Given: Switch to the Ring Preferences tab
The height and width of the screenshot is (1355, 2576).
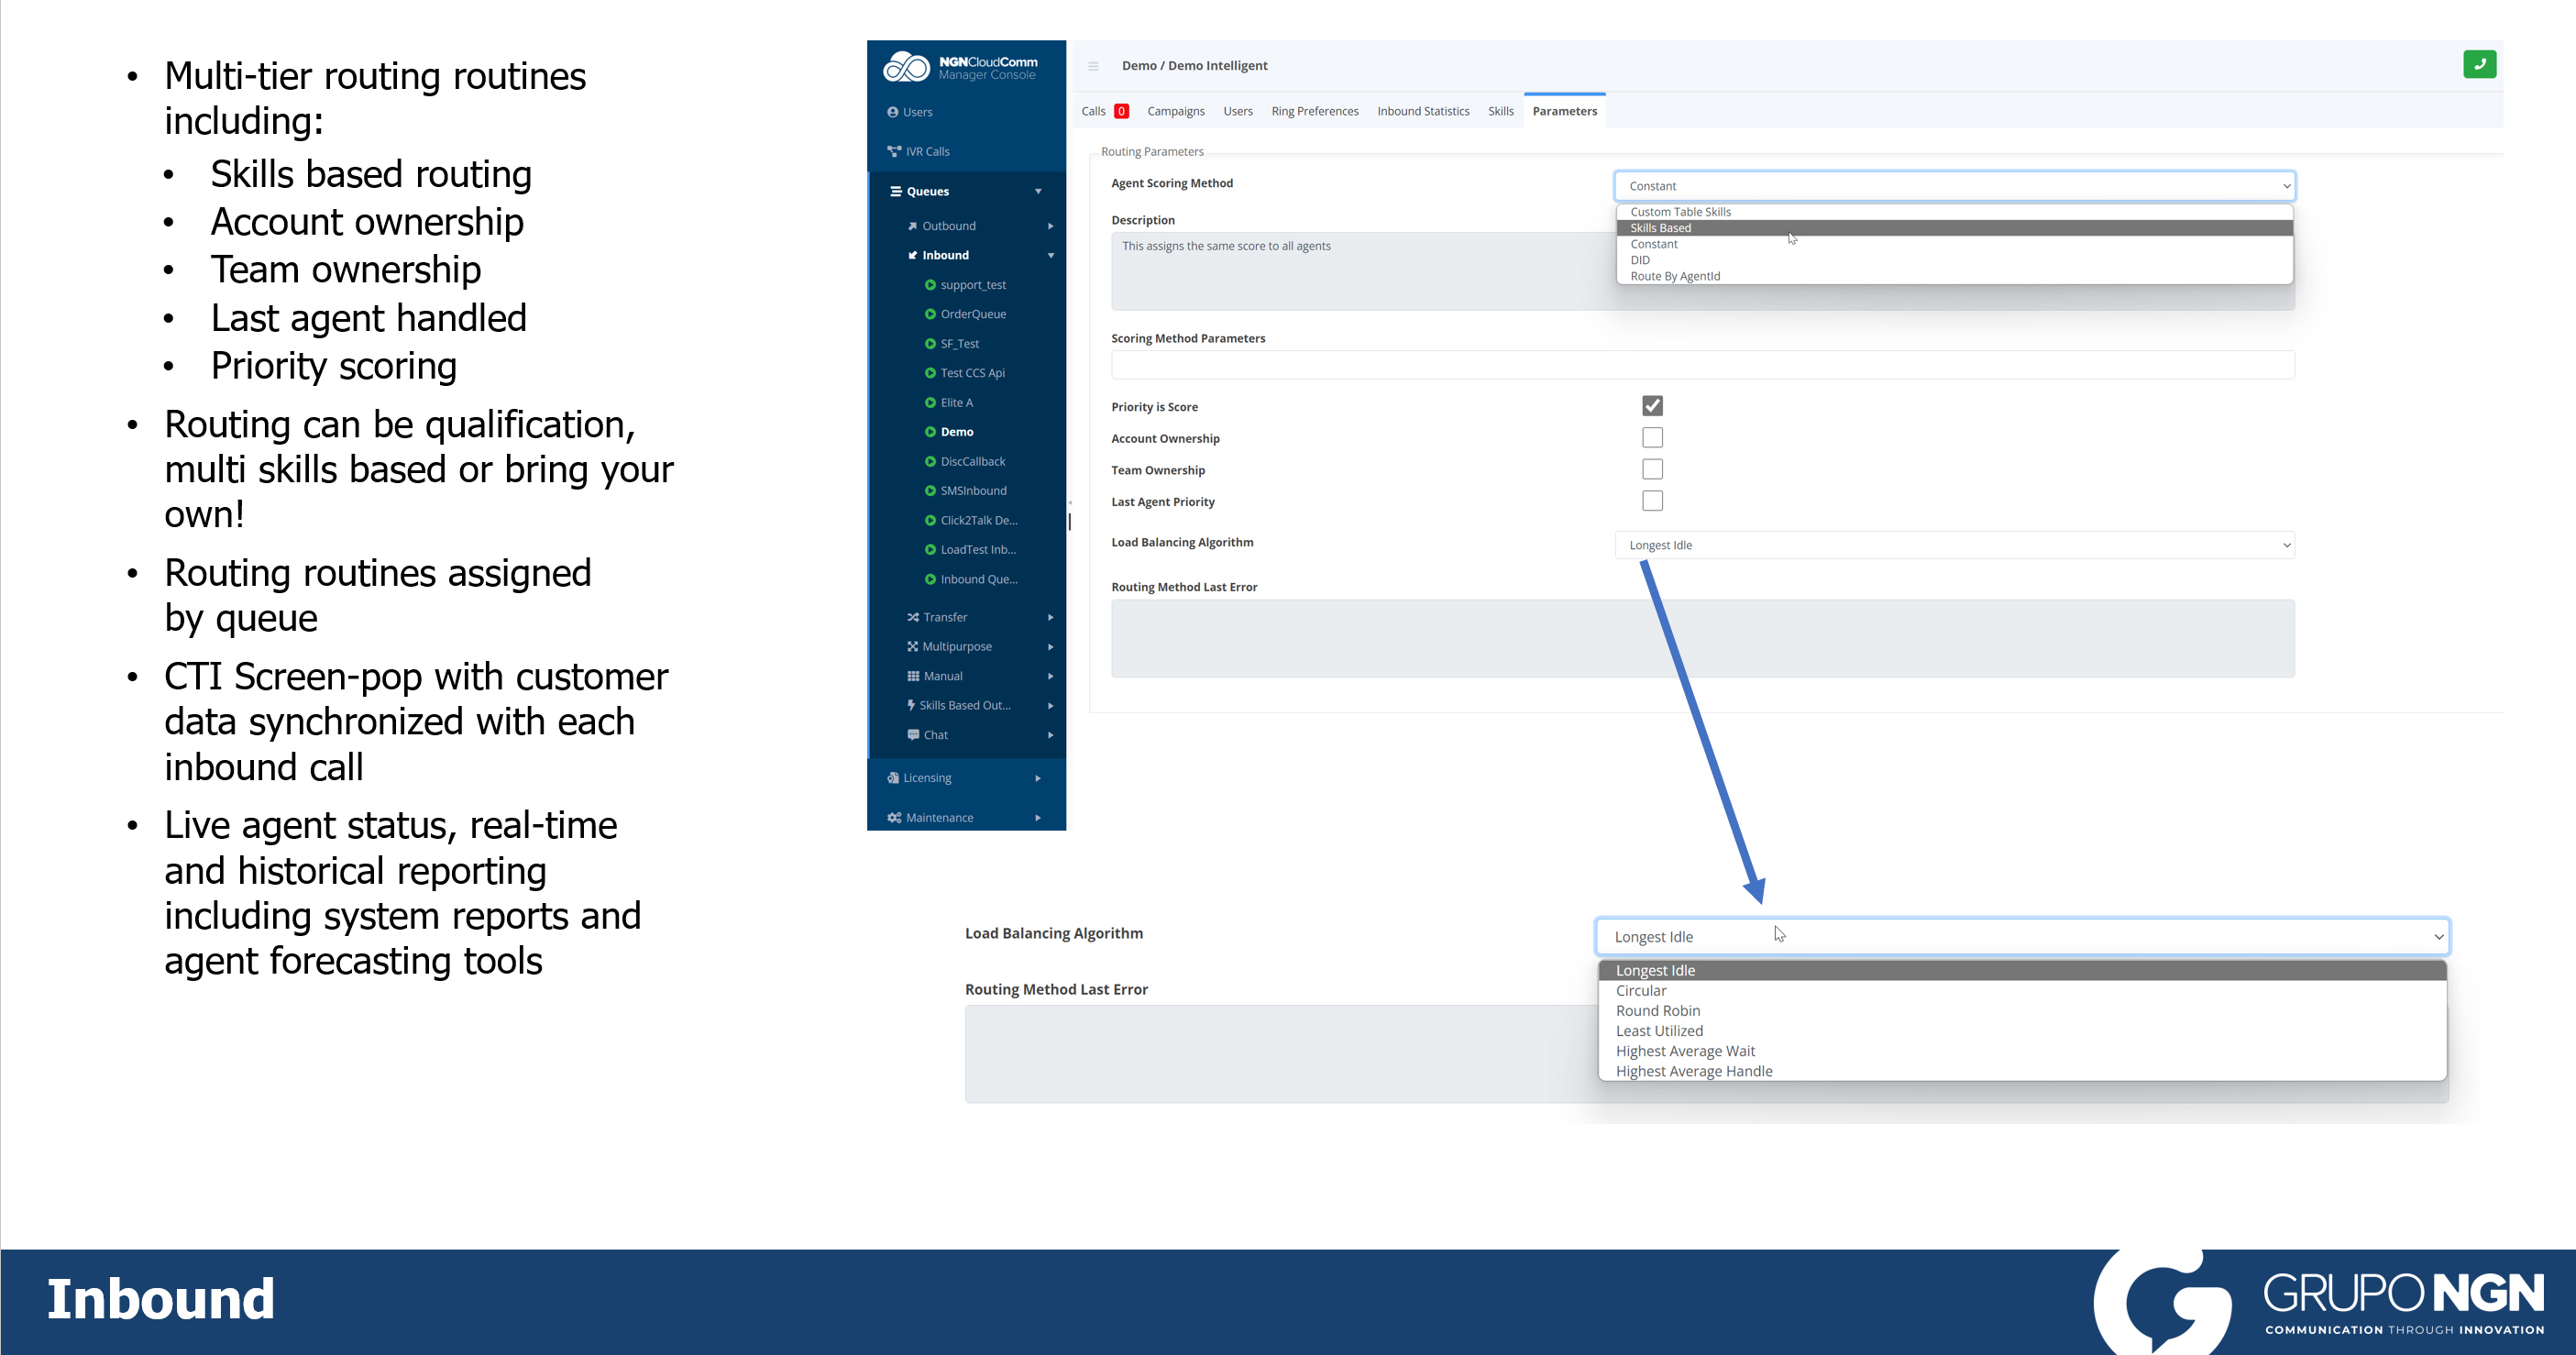Looking at the screenshot, I should point(1314,111).
